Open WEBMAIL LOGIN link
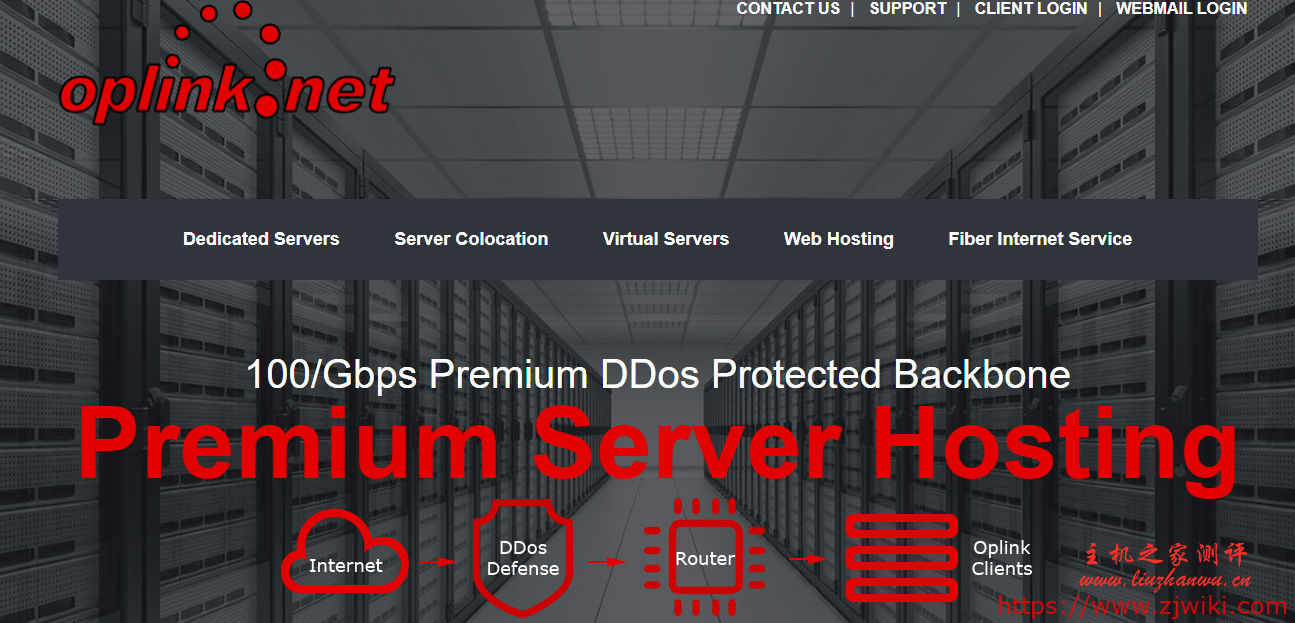 coord(1181,9)
